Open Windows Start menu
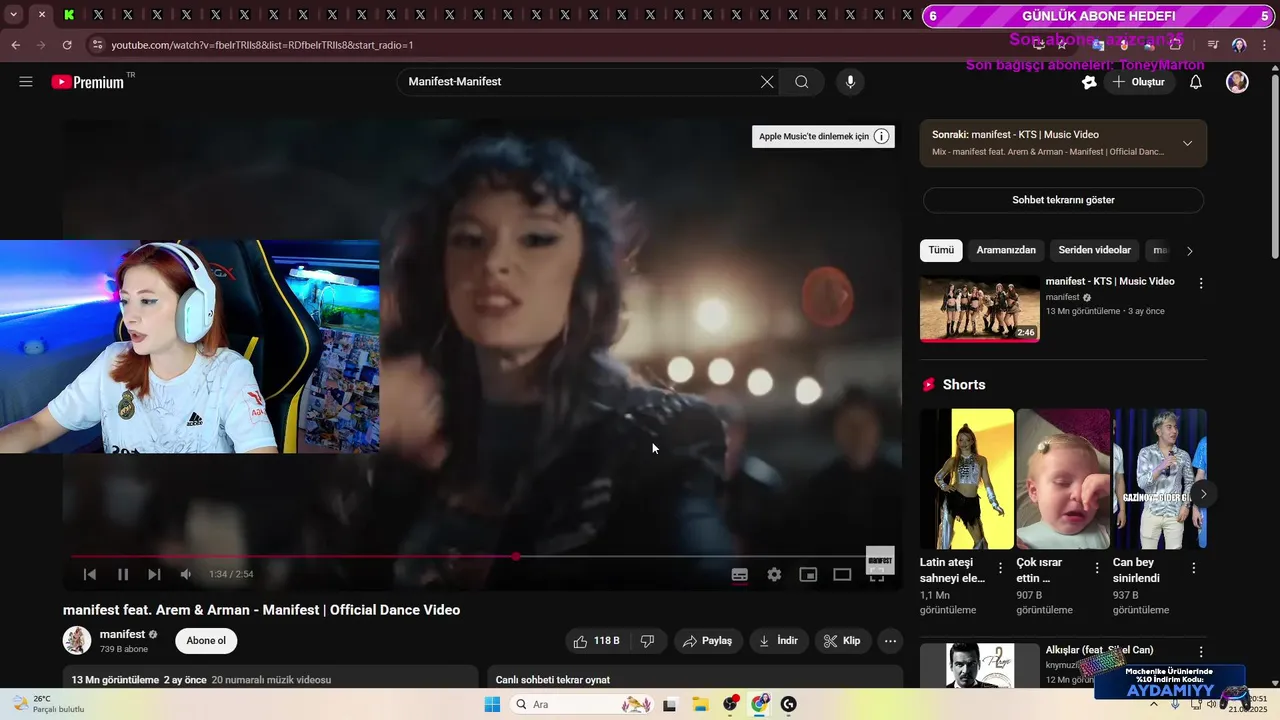 click(x=491, y=705)
